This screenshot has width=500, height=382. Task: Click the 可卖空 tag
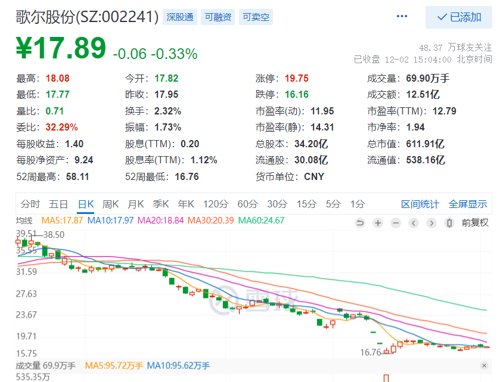tap(256, 17)
